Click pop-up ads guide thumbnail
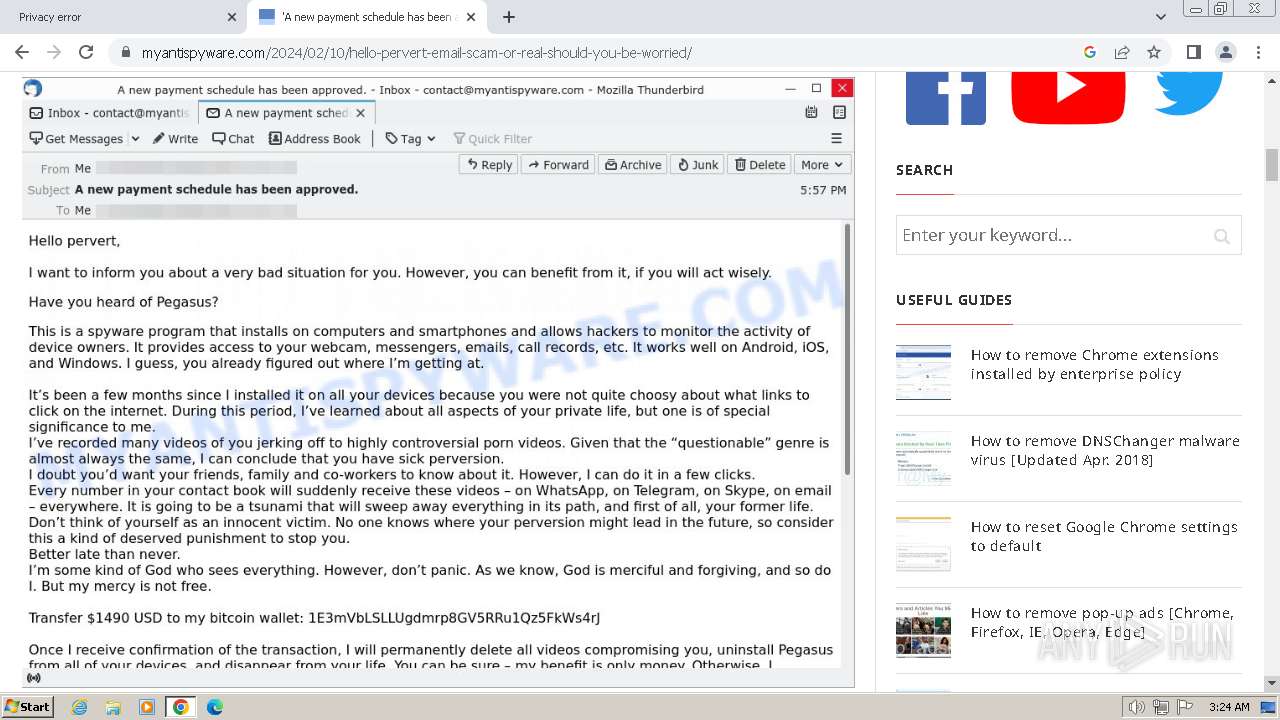1280x720 pixels. click(923, 630)
